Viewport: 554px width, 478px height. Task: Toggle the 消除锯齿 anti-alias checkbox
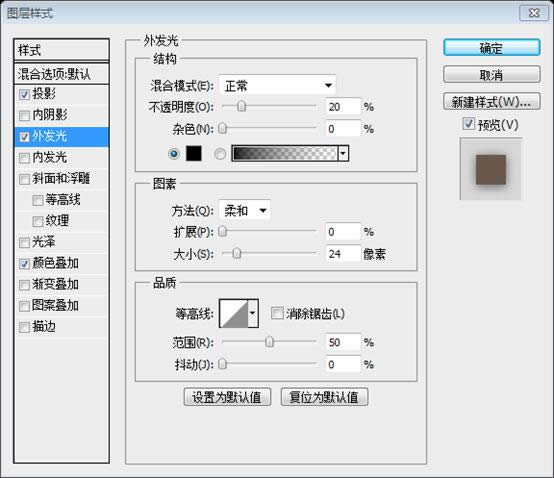(x=277, y=313)
